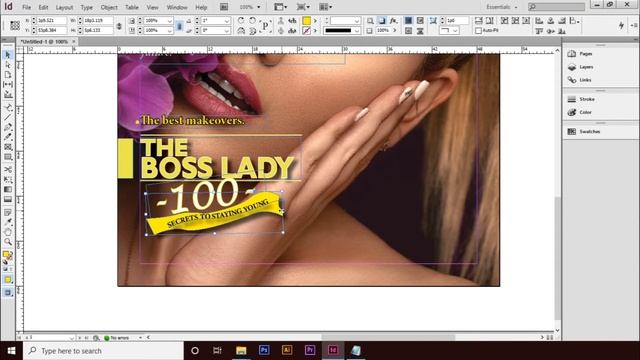The height and width of the screenshot is (360, 640).
Task: Open the File menu
Action: tap(27, 7)
